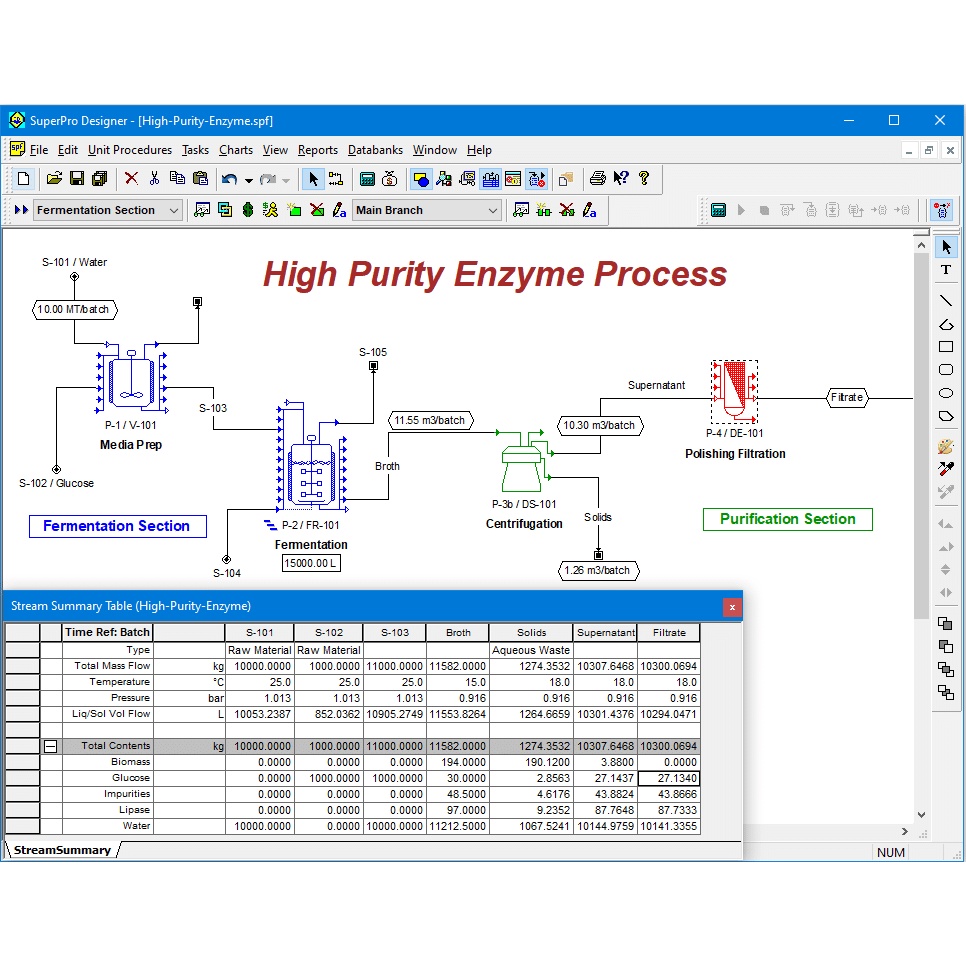Screen dimensions: 966x966
Task: Close the Stream Summary Table window
Action: click(x=732, y=606)
